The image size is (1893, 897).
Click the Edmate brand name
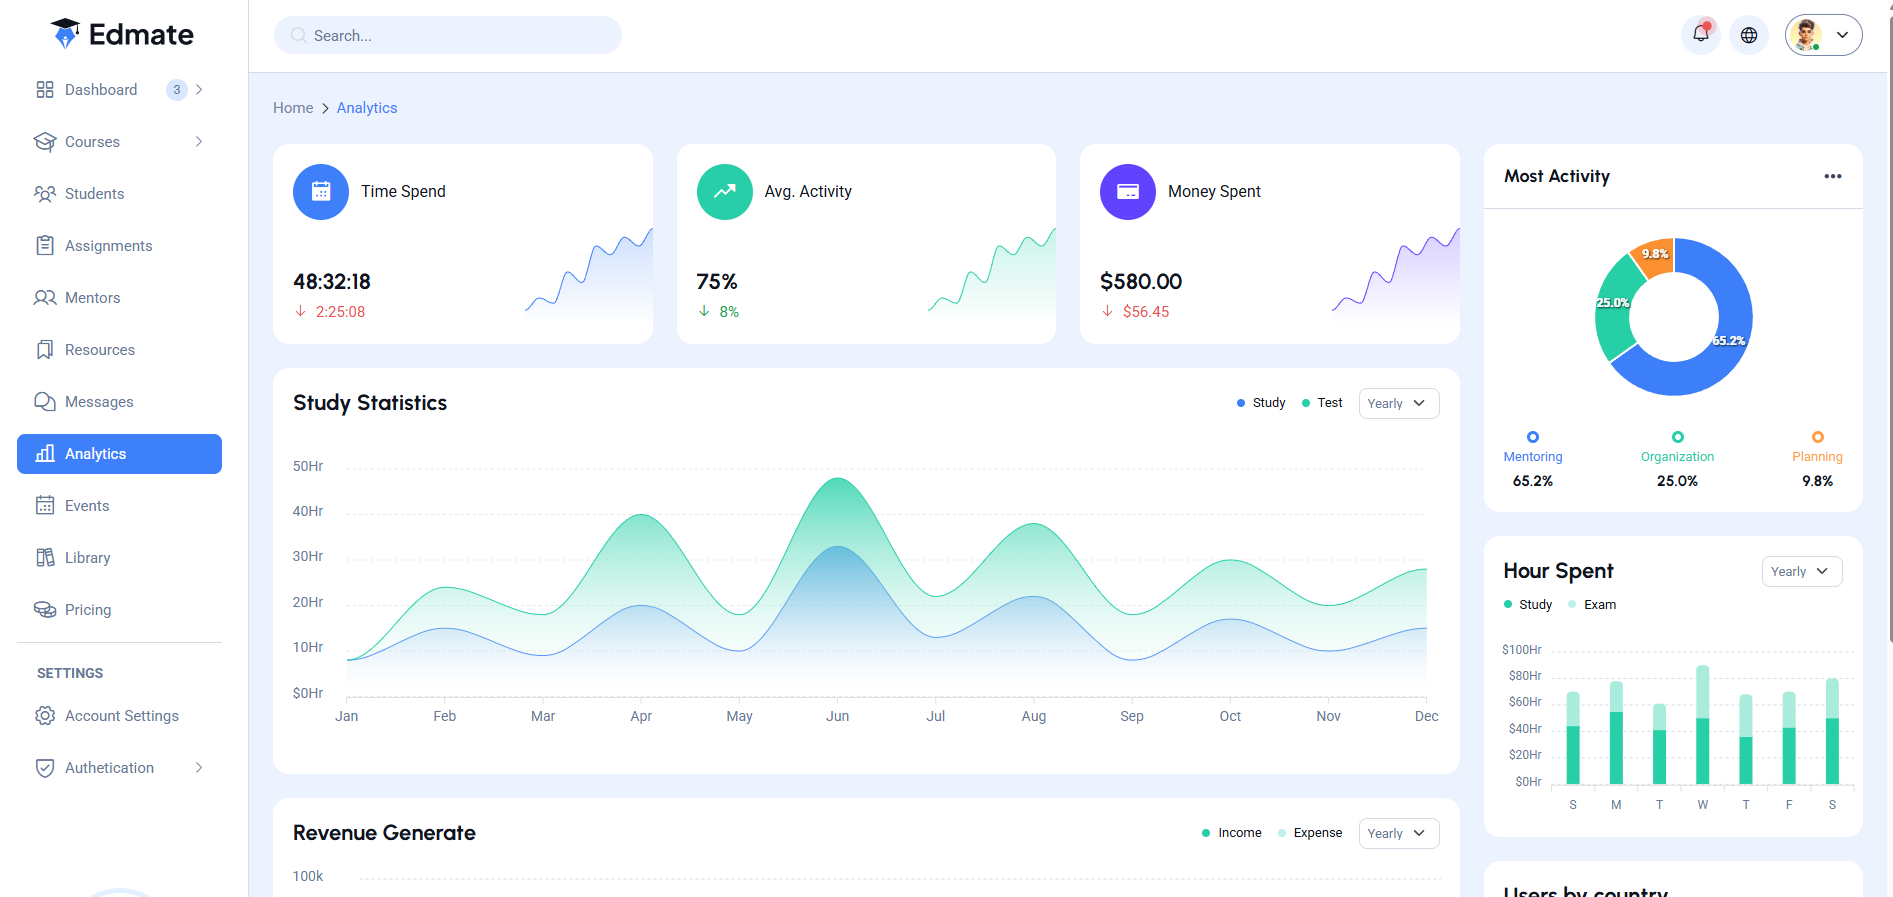click(x=141, y=35)
